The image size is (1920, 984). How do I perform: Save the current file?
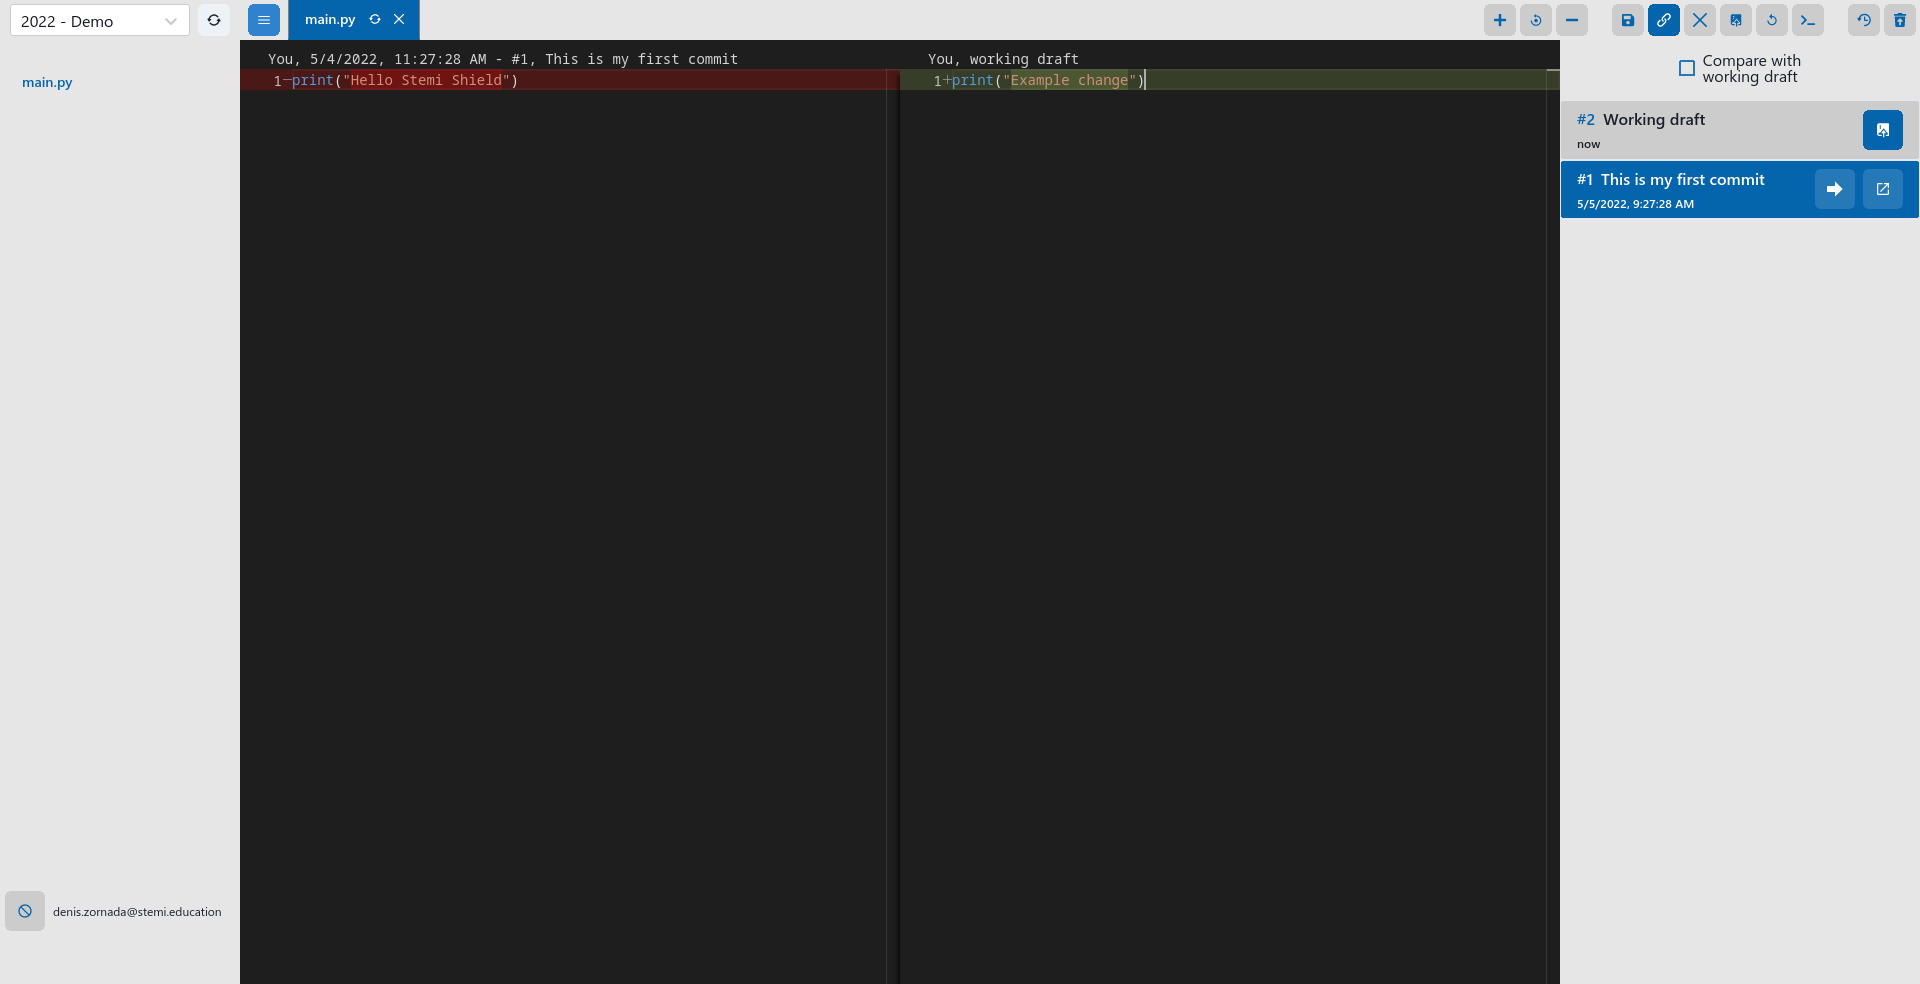pos(1627,20)
